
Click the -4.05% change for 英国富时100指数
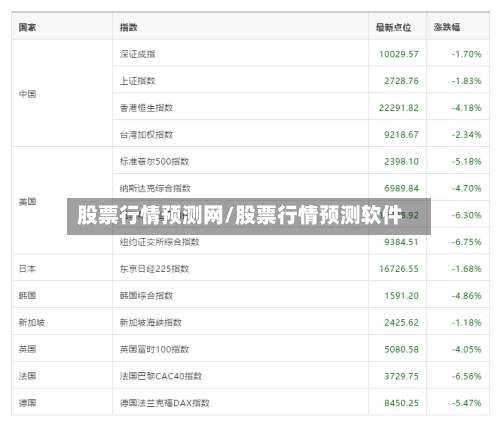click(467, 349)
